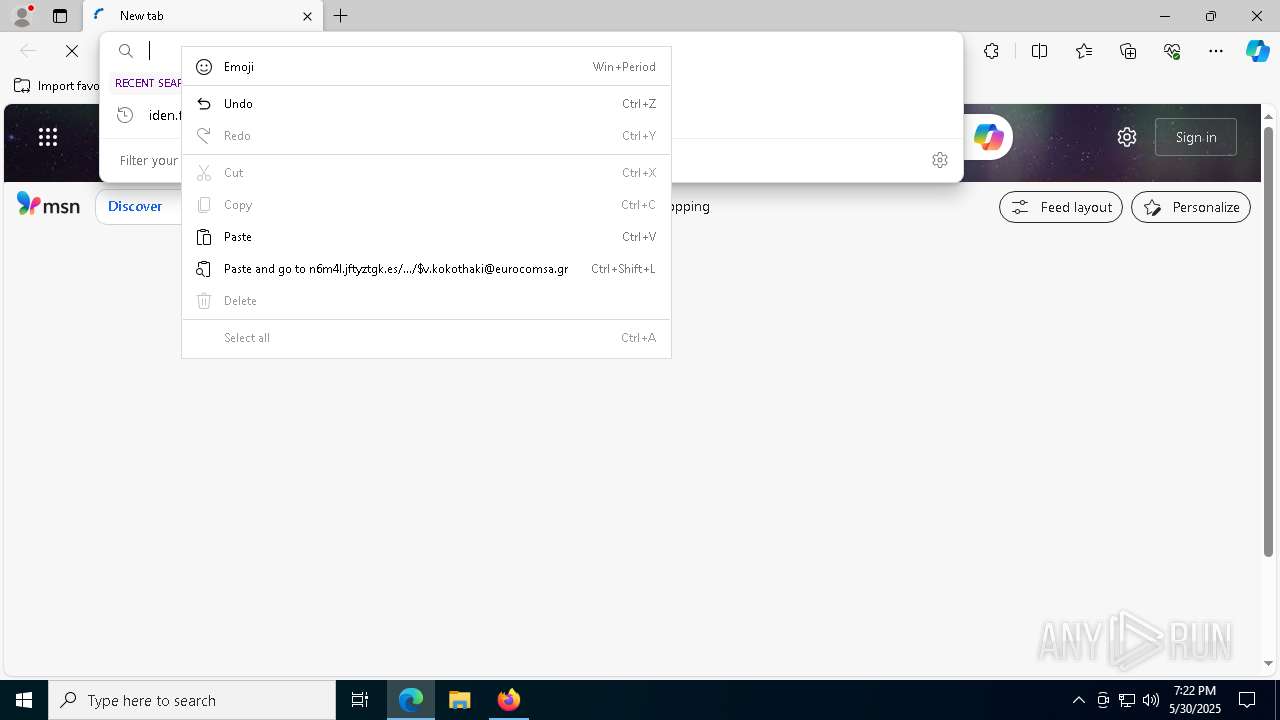Choose Select all from context menu

pyautogui.click(x=426, y=338)
